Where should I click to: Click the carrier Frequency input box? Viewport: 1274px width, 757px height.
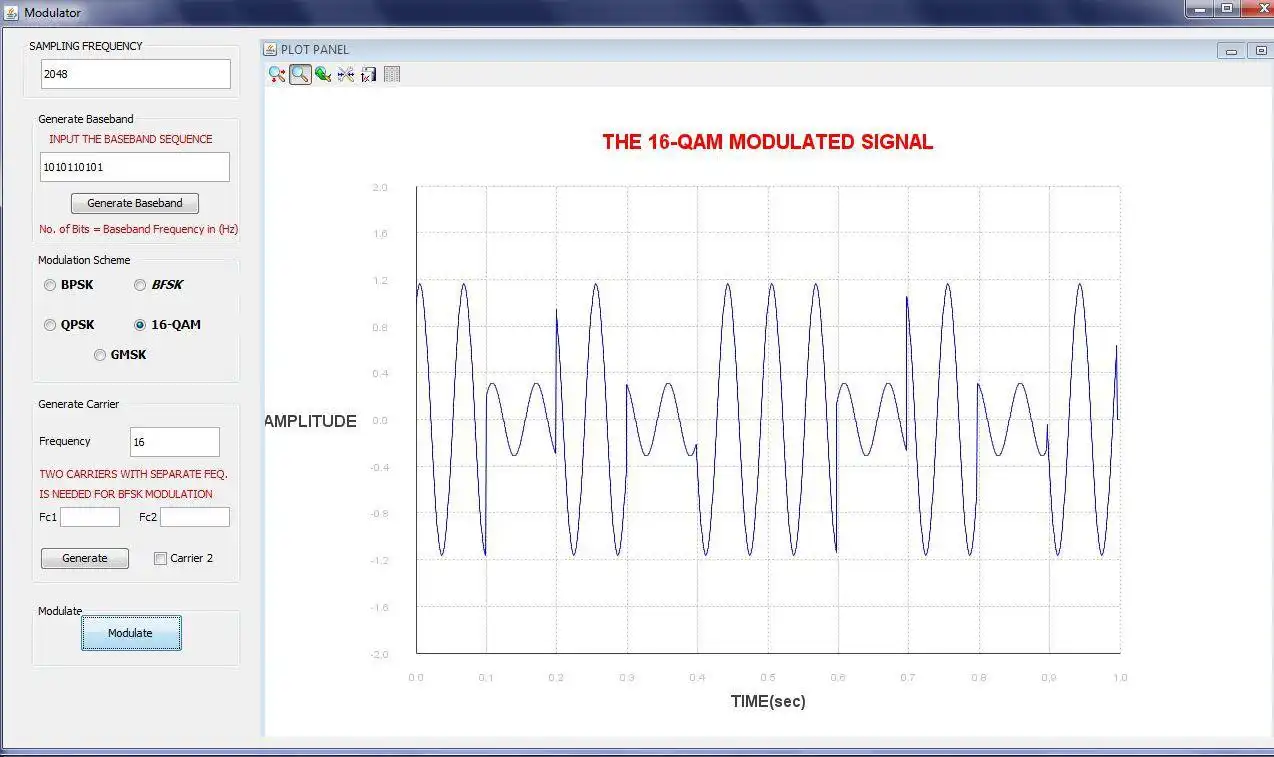pos(174,441)
